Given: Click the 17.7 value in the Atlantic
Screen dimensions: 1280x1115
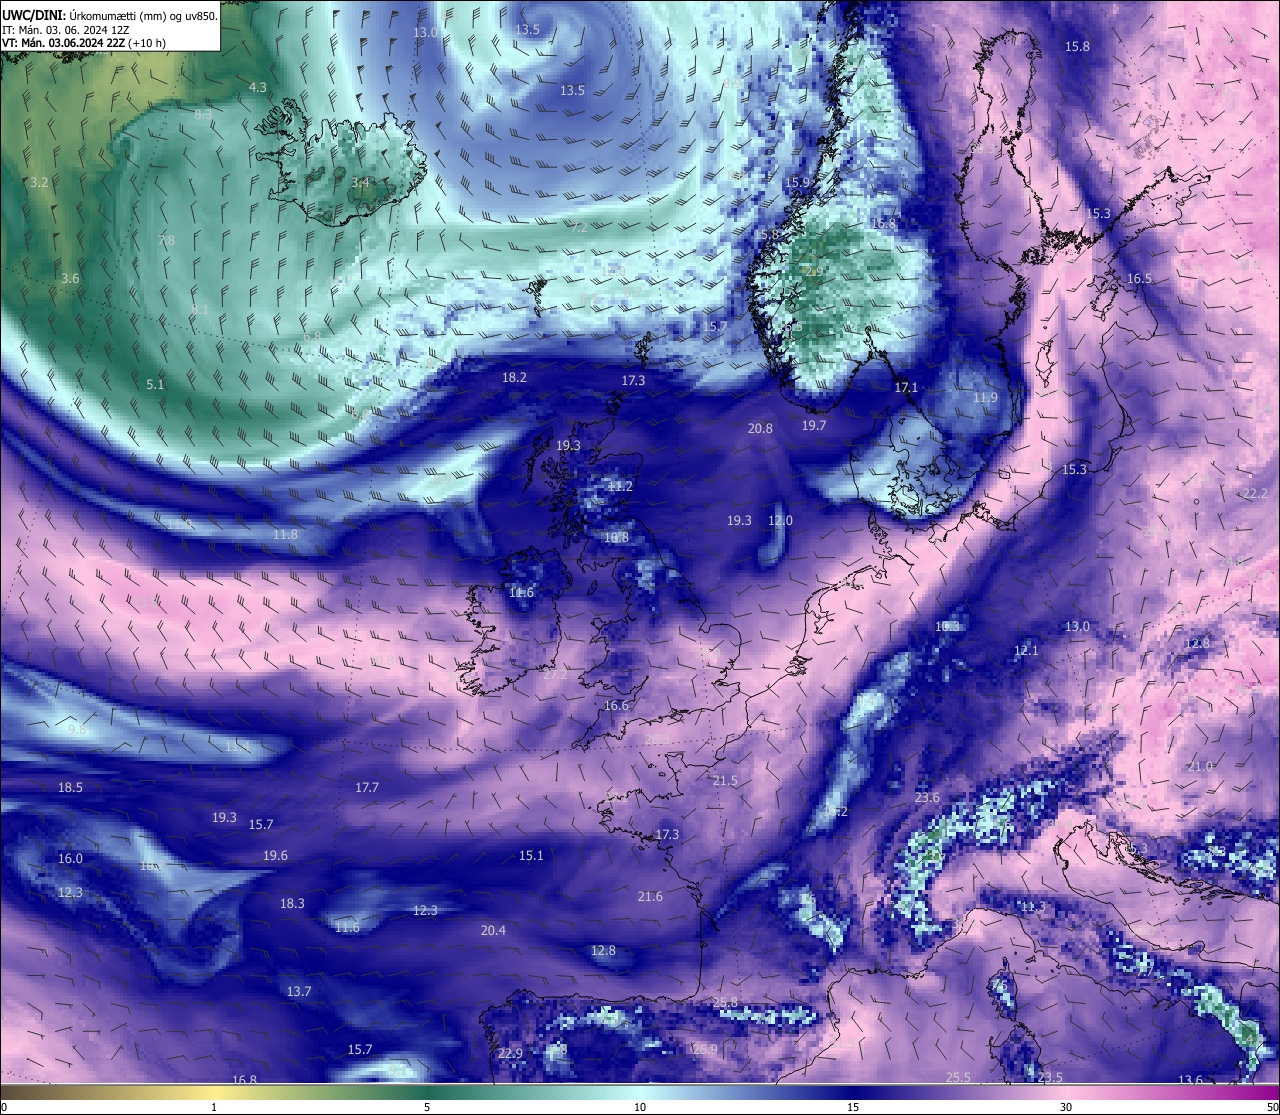Looking at the screenshot, I should pos(367,788).
